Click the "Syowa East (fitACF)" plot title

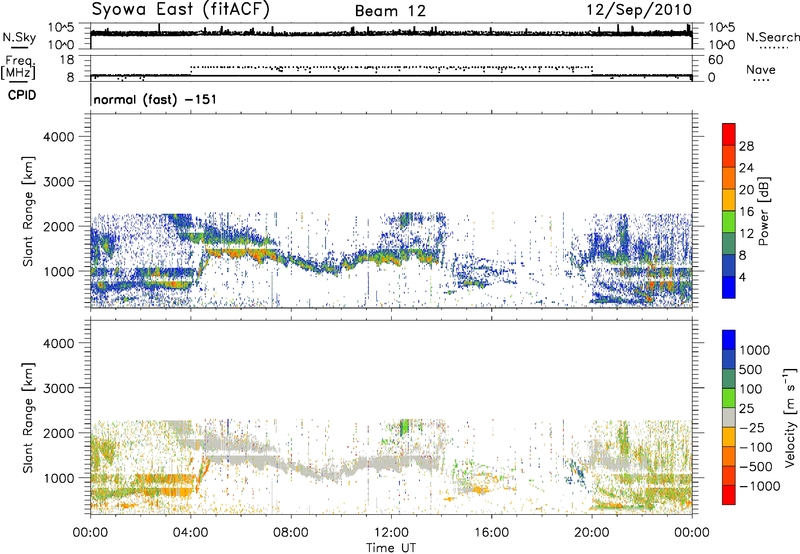tap(181, 10)
